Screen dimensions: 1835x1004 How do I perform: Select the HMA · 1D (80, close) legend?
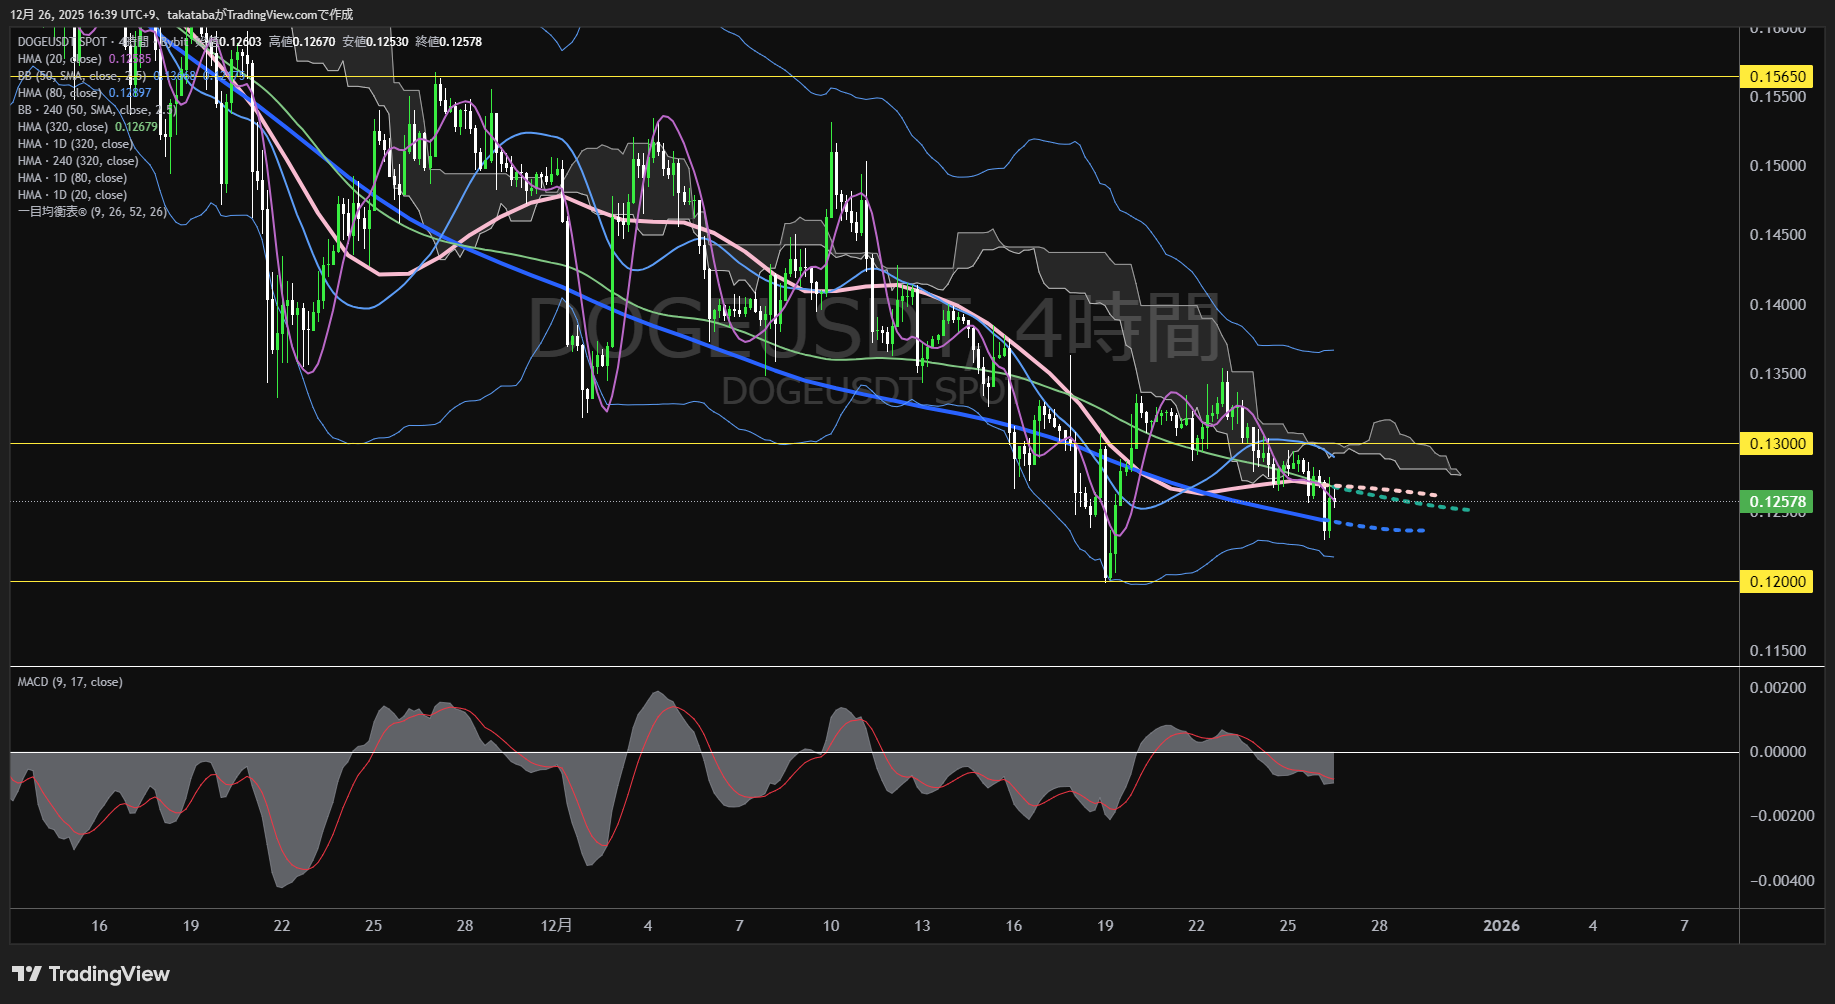pyautogui.click(x=72, y=178)
